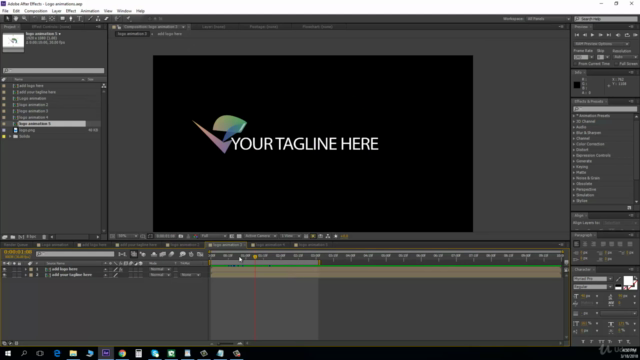Screen dimensions: 640x360
Task: Select the Rectangle shape tool
Action: [62, 18]
